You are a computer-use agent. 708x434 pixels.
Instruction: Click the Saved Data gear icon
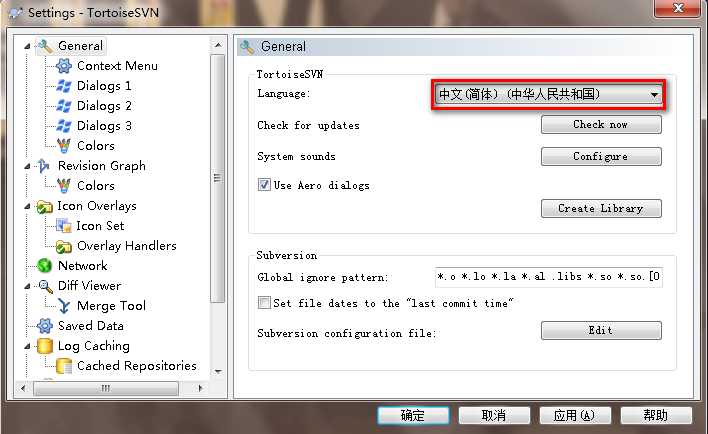pos(44,326)
